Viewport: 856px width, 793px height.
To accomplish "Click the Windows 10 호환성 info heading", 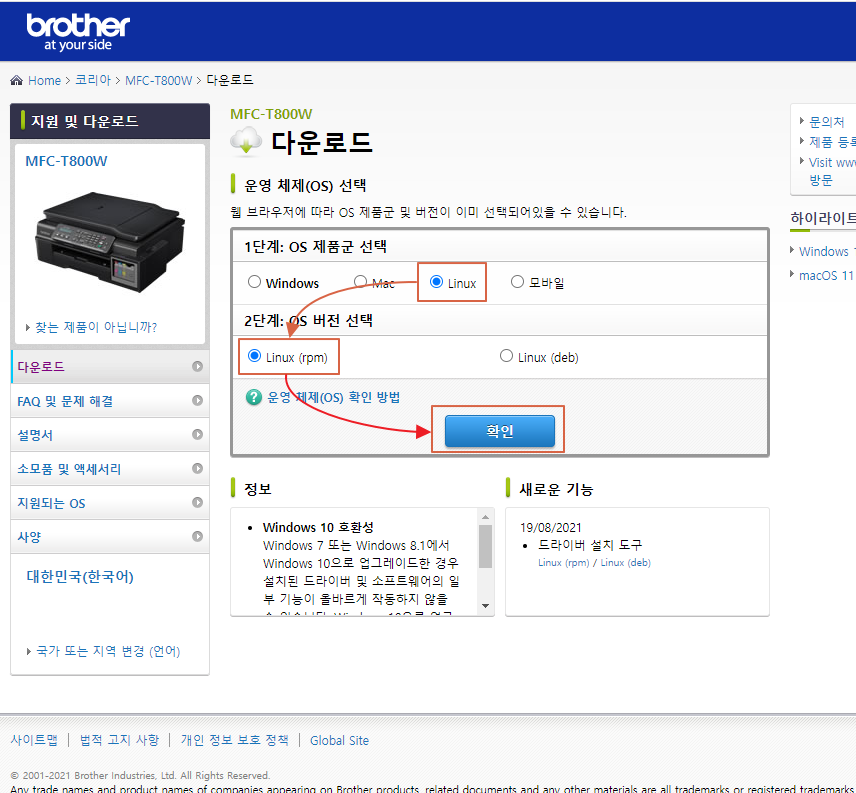I will tap(318, 527).
